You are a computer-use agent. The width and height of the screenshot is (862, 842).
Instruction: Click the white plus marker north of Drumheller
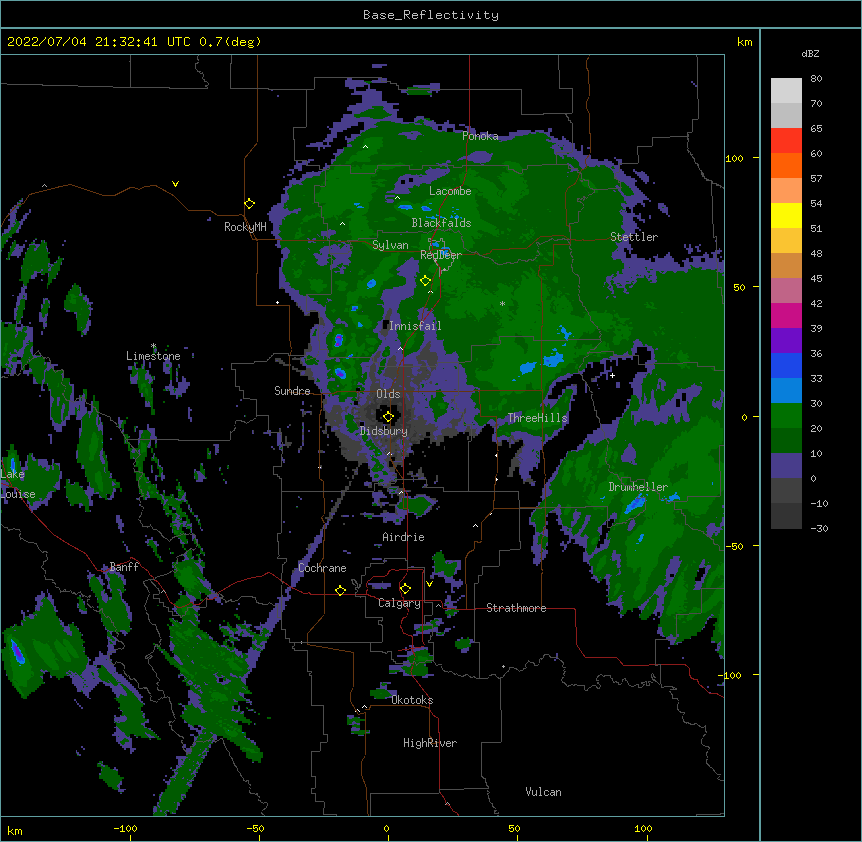coord(612,375)
